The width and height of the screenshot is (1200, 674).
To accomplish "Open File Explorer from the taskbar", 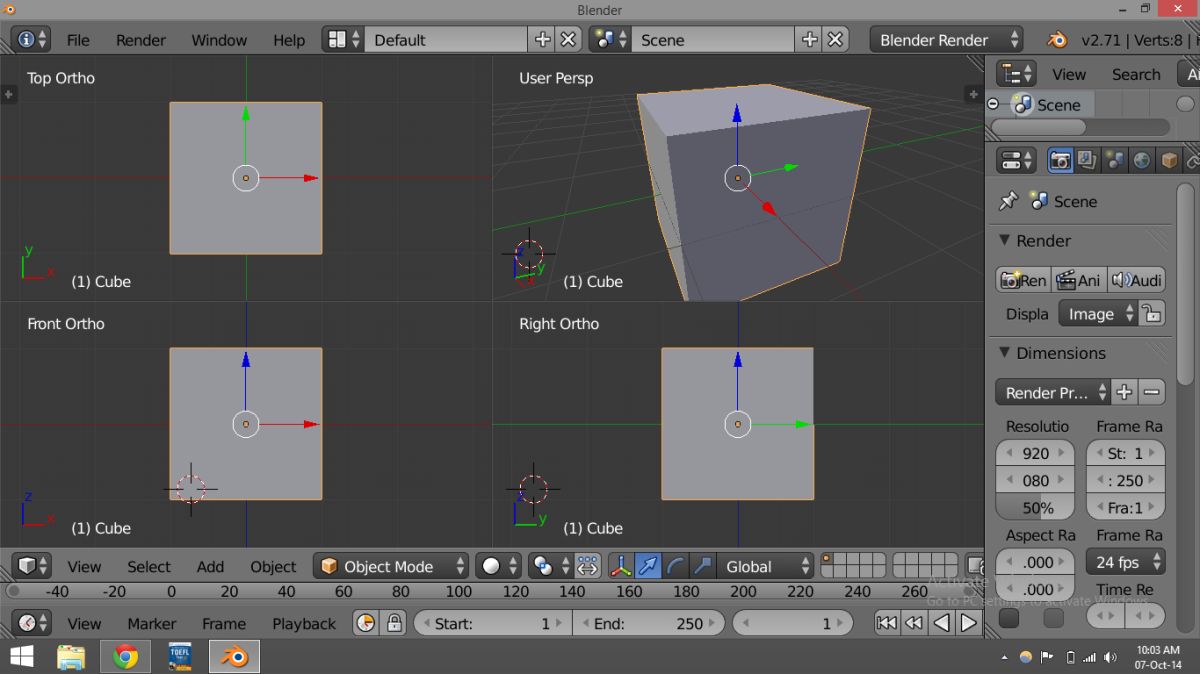I will [x=71, y=657].
